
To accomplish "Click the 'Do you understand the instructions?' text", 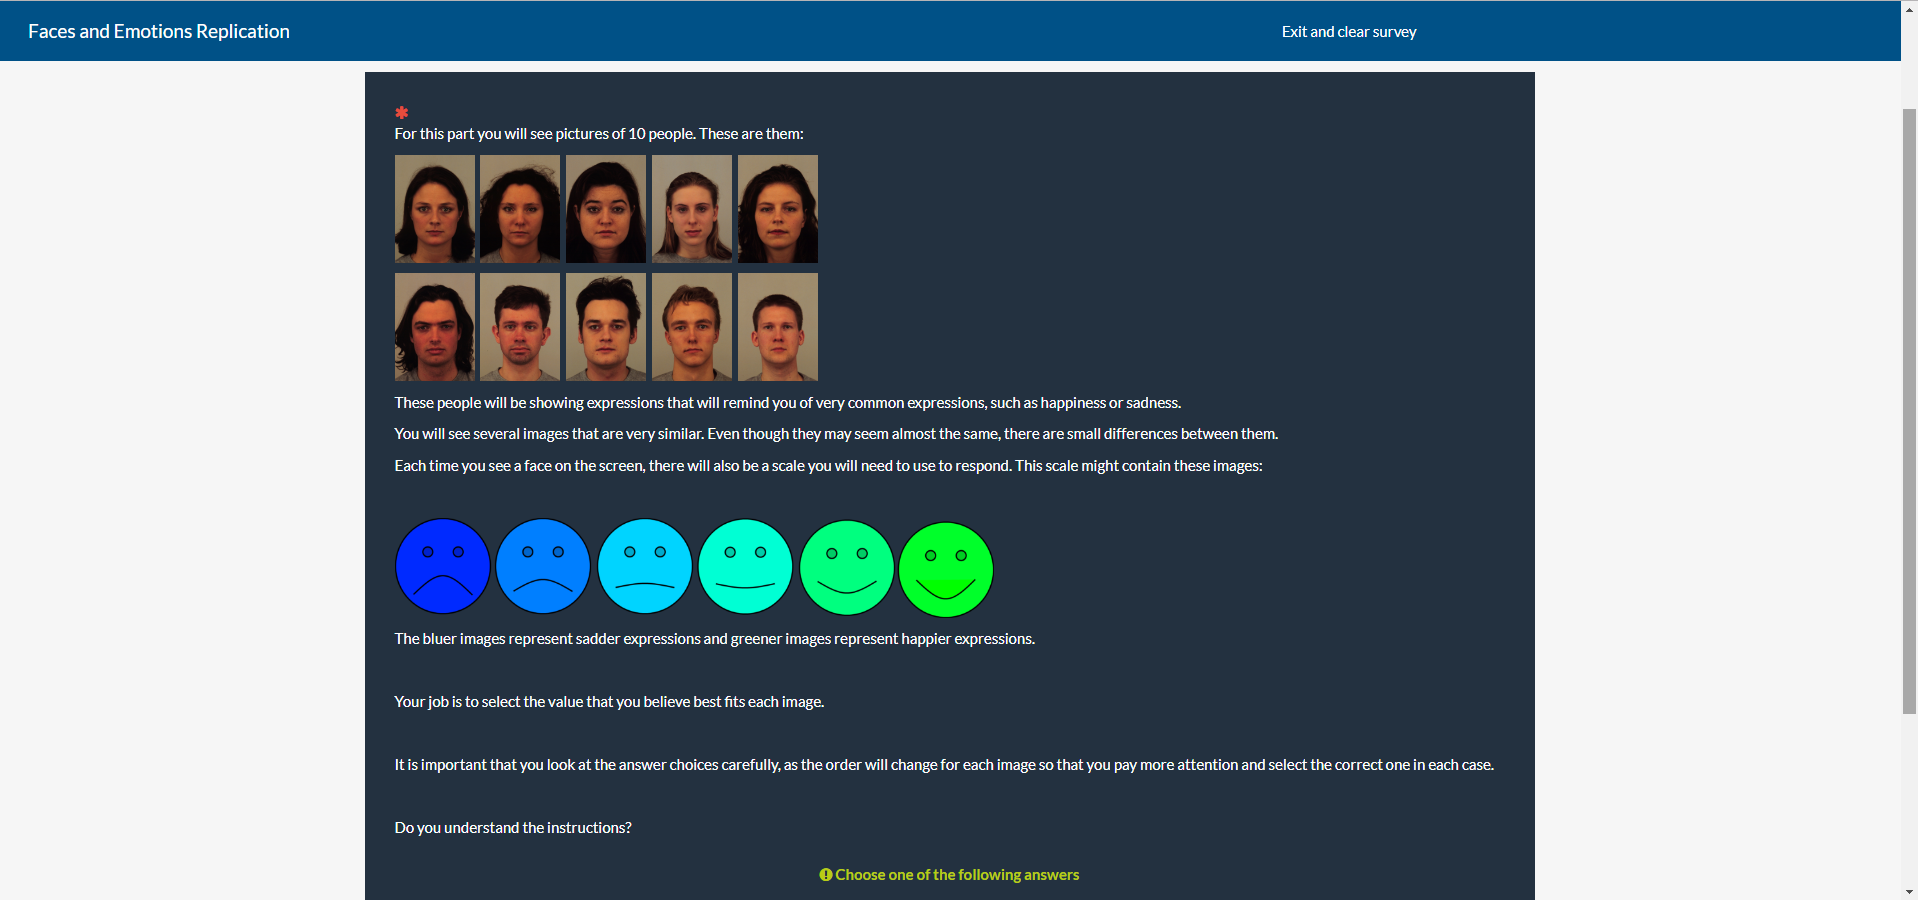I will tap(513, 828).
